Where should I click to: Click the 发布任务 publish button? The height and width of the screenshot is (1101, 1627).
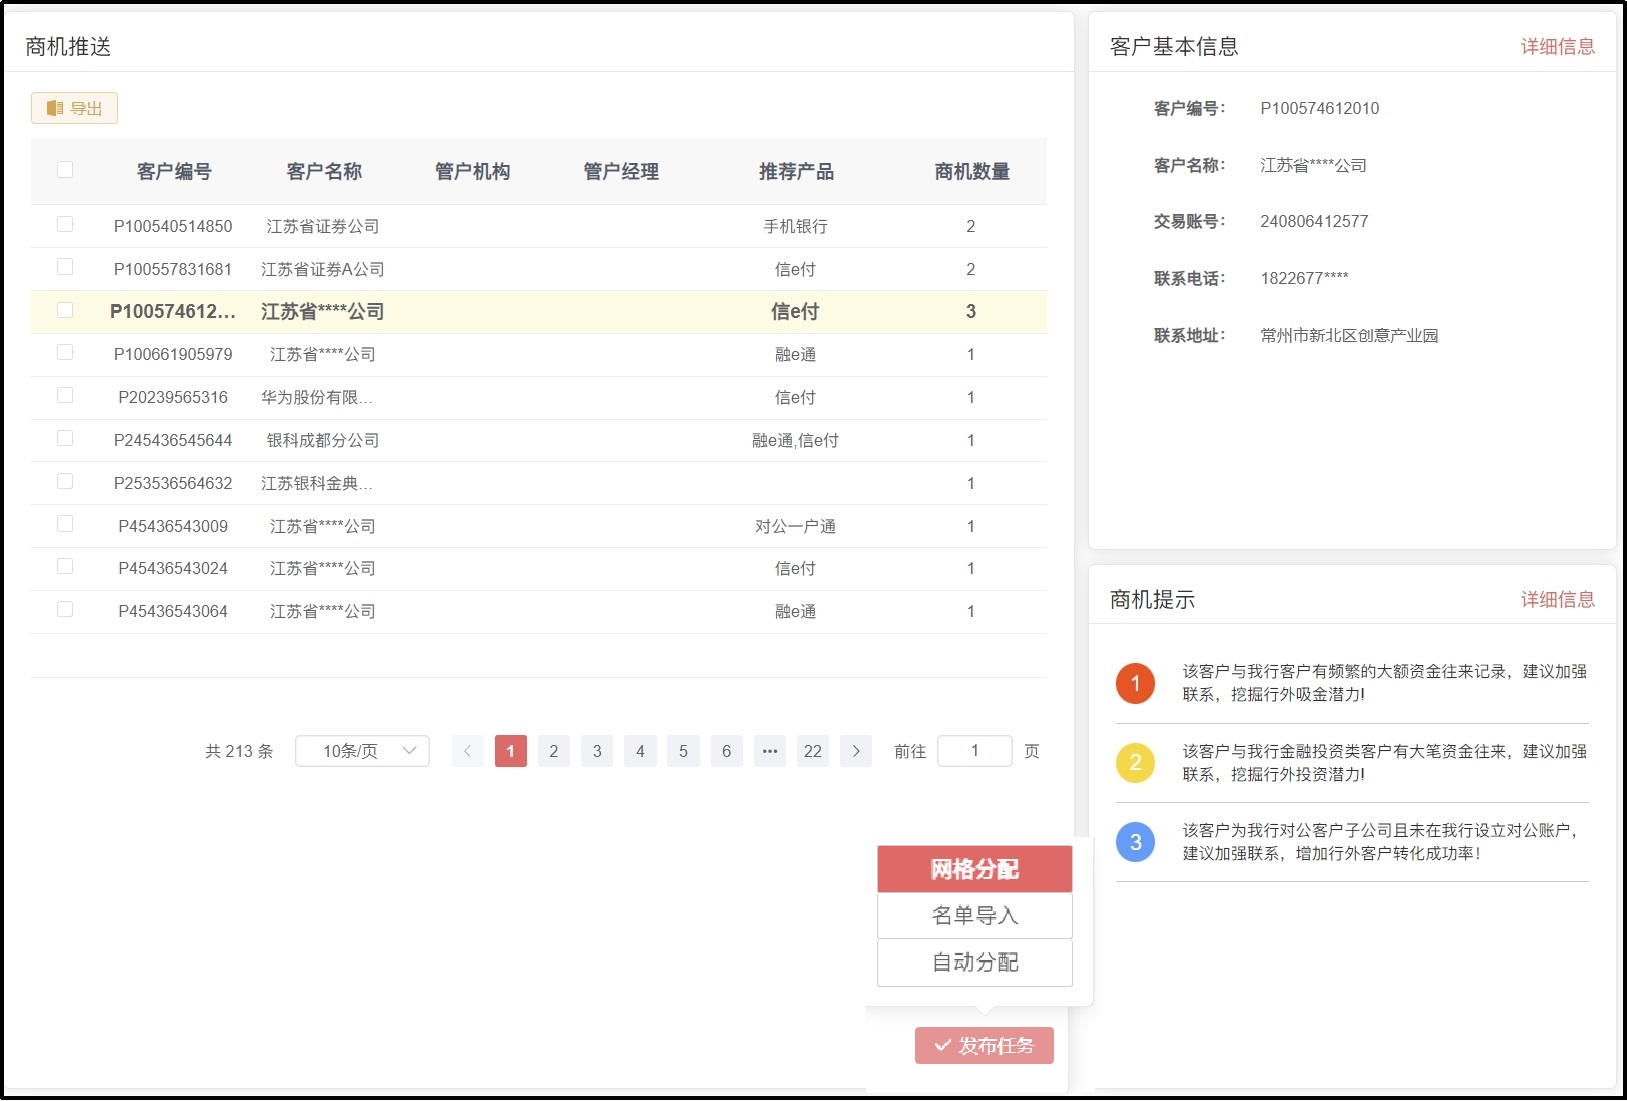pos(984,1045)
